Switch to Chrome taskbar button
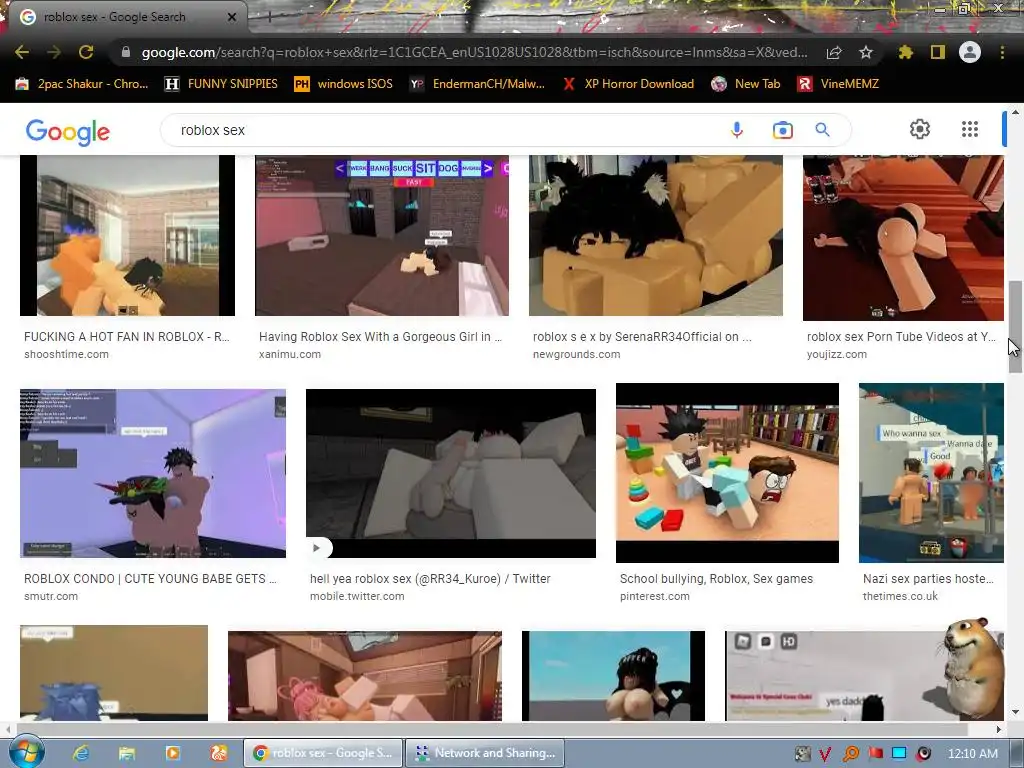Viewport: 1024px width, 768px height. coord(323,753)
